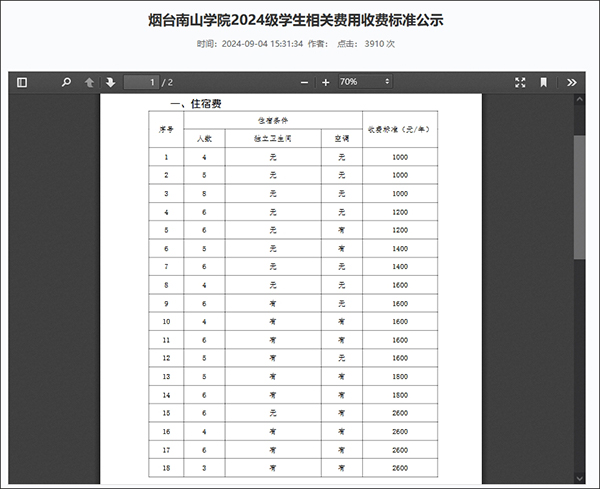Zoom in with the plus button
This screenshot has height=489, width=600.
pyautogui.click(x=326, y=82)
